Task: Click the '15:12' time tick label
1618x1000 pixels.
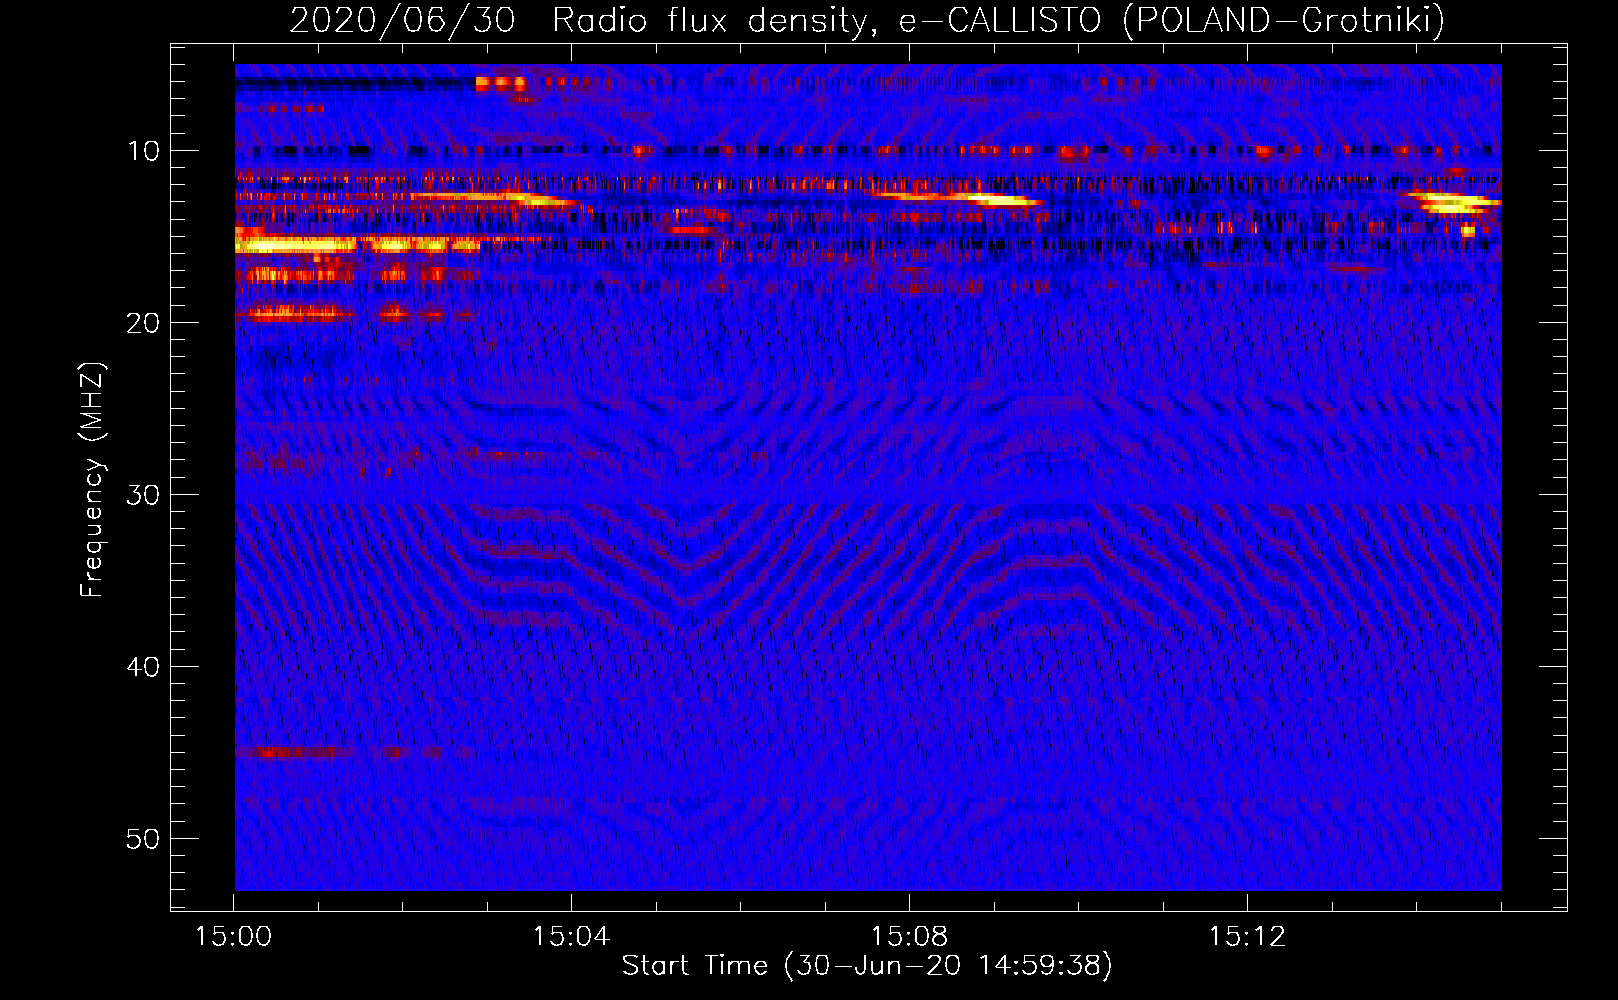Action: 1247,937
